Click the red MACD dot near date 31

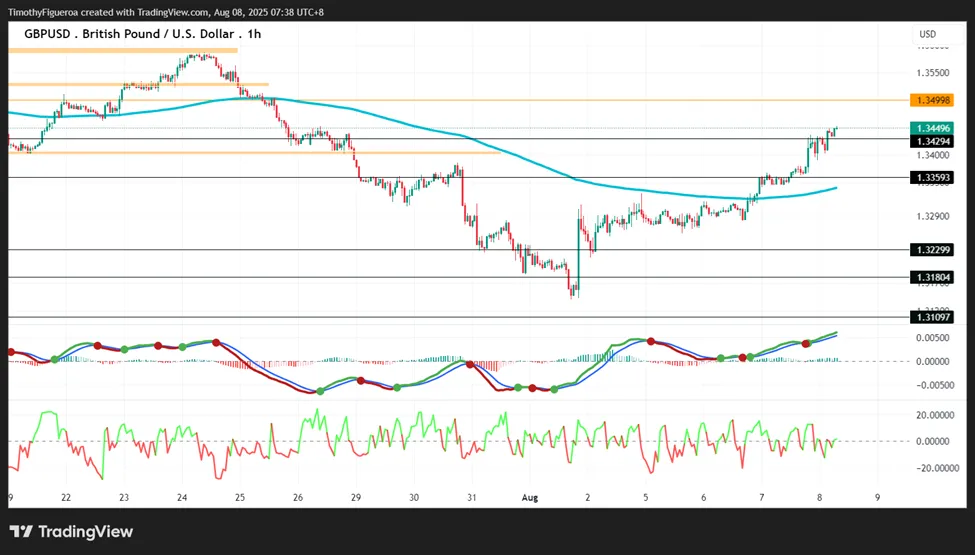click(470, 364)
